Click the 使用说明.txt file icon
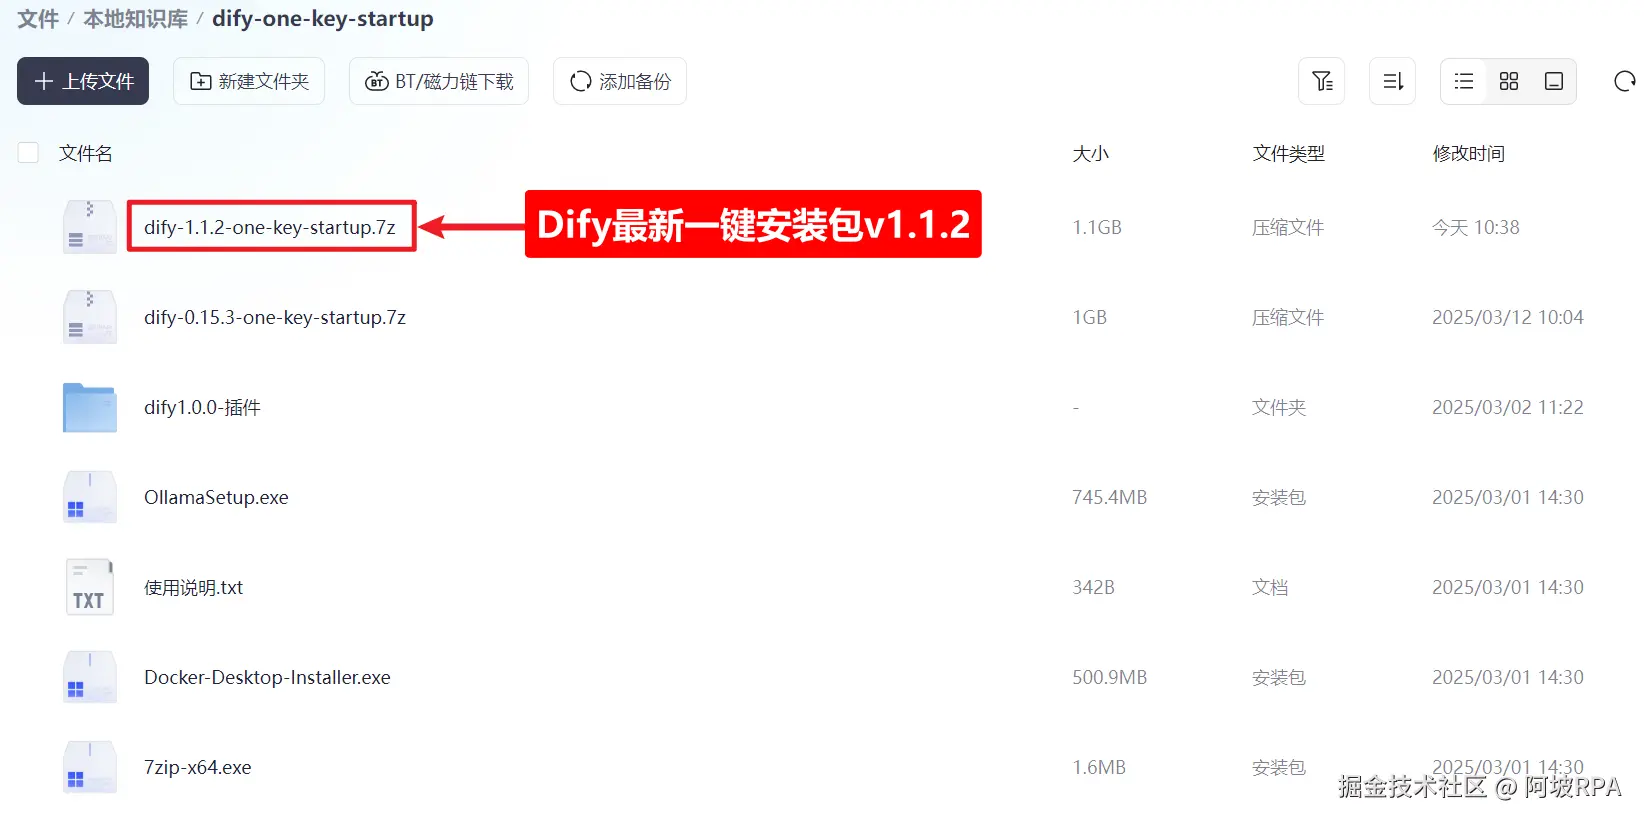 pos(90,587)
